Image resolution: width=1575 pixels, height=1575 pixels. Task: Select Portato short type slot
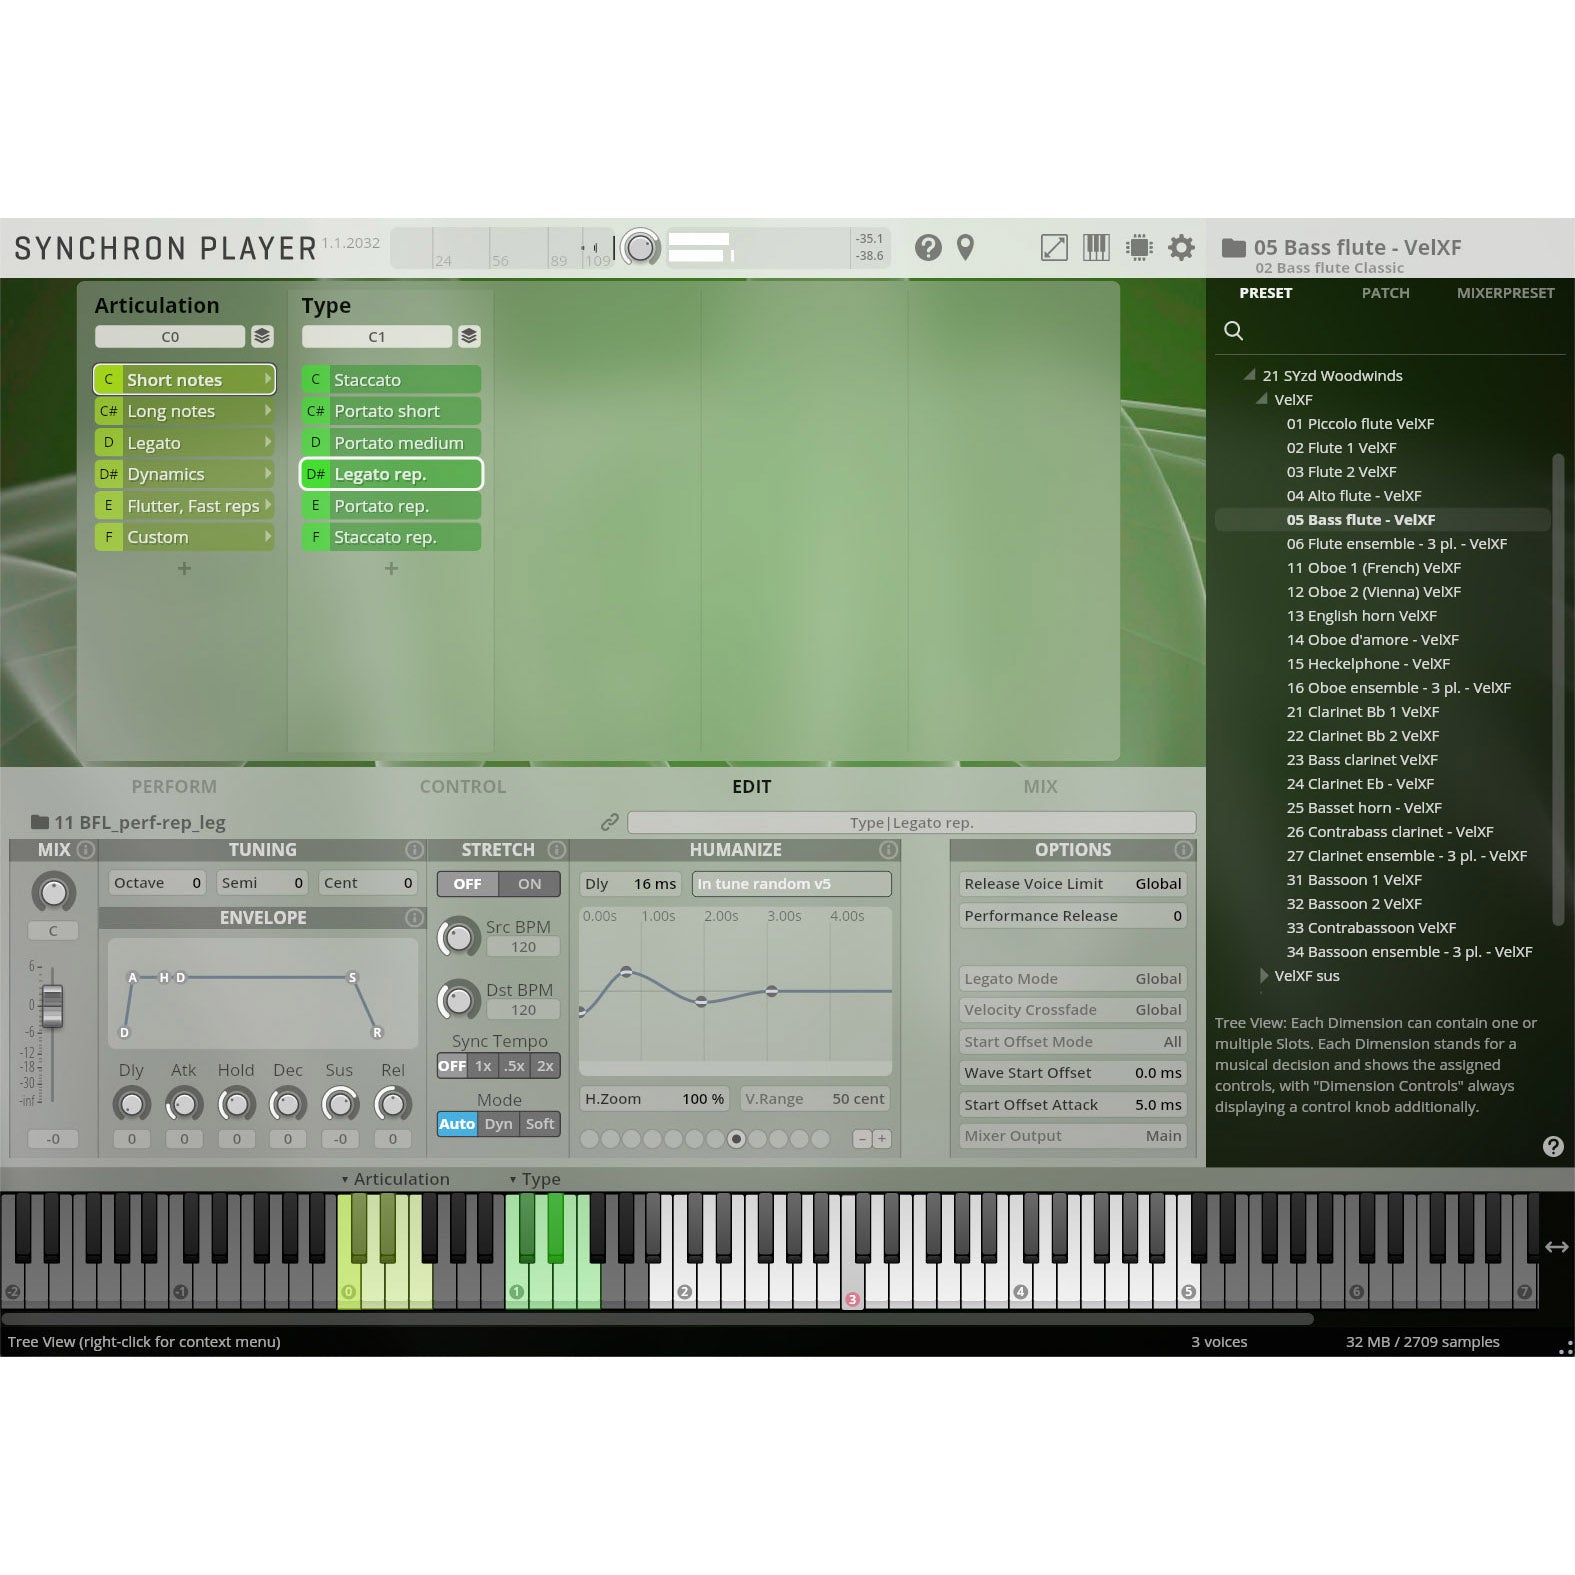point(391,411)
